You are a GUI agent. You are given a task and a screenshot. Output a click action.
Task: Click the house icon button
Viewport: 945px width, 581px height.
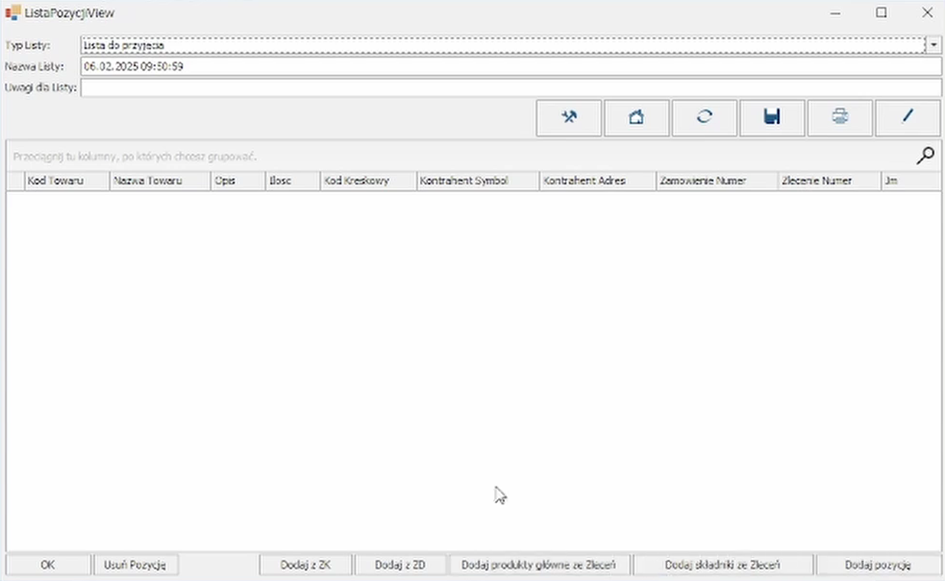636,117
